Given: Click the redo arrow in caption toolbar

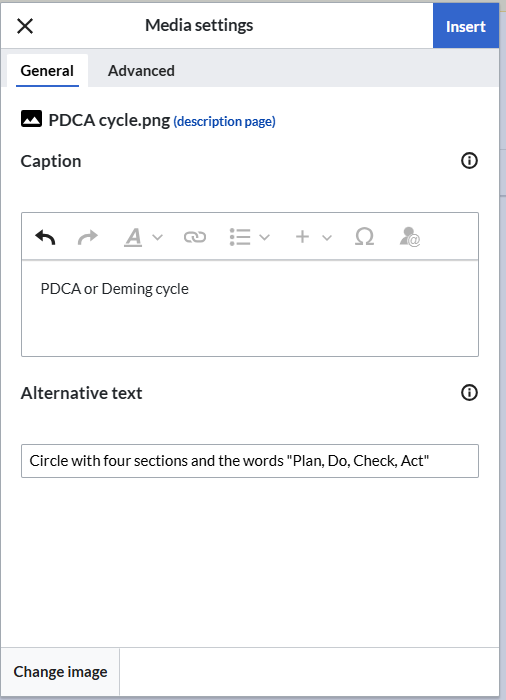Looking at the screenshot, I should pos(88,237).
